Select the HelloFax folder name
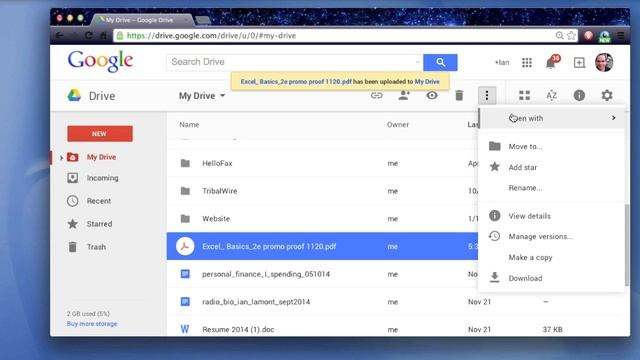640x360 pixels. 217,163
